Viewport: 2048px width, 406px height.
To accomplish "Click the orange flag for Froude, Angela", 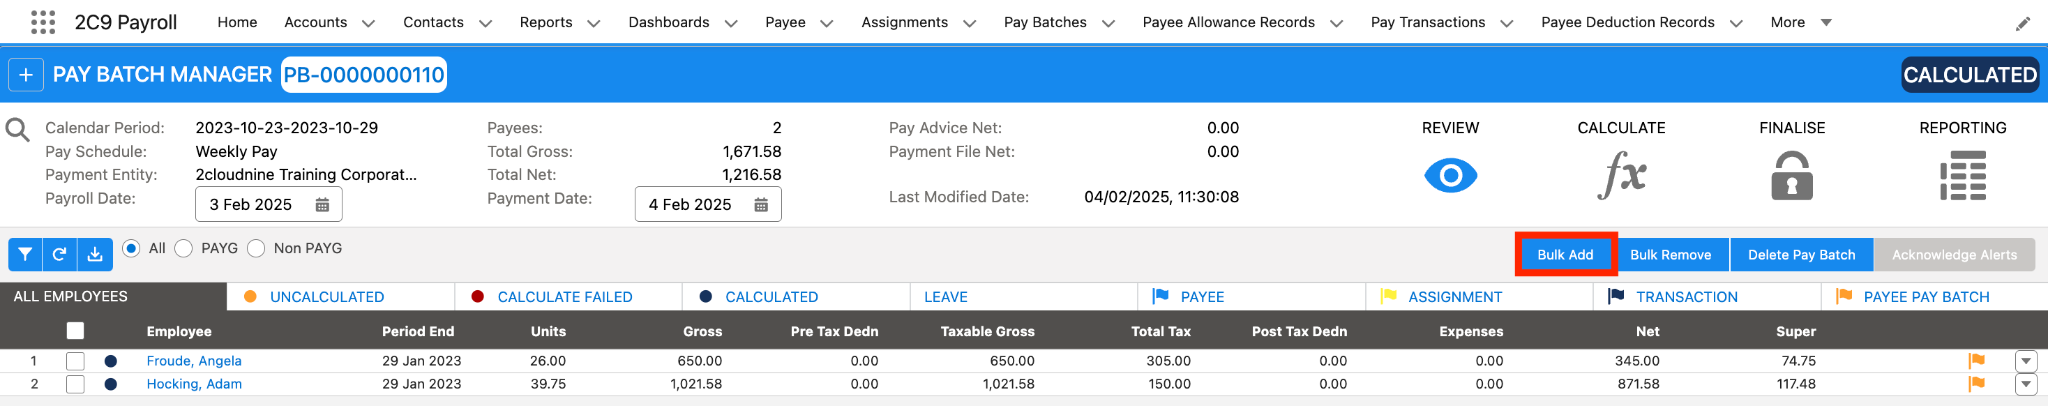I will [1976, 361].
